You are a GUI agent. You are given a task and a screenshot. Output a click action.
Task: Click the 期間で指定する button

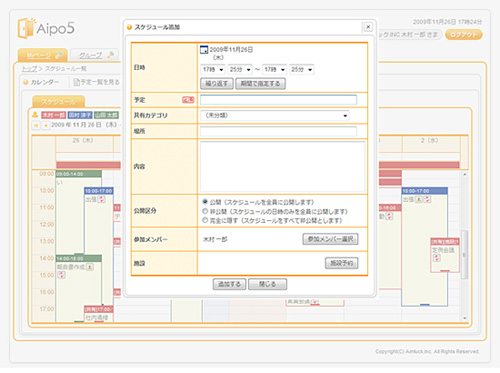pyautogui.click(x=260, y=84)
